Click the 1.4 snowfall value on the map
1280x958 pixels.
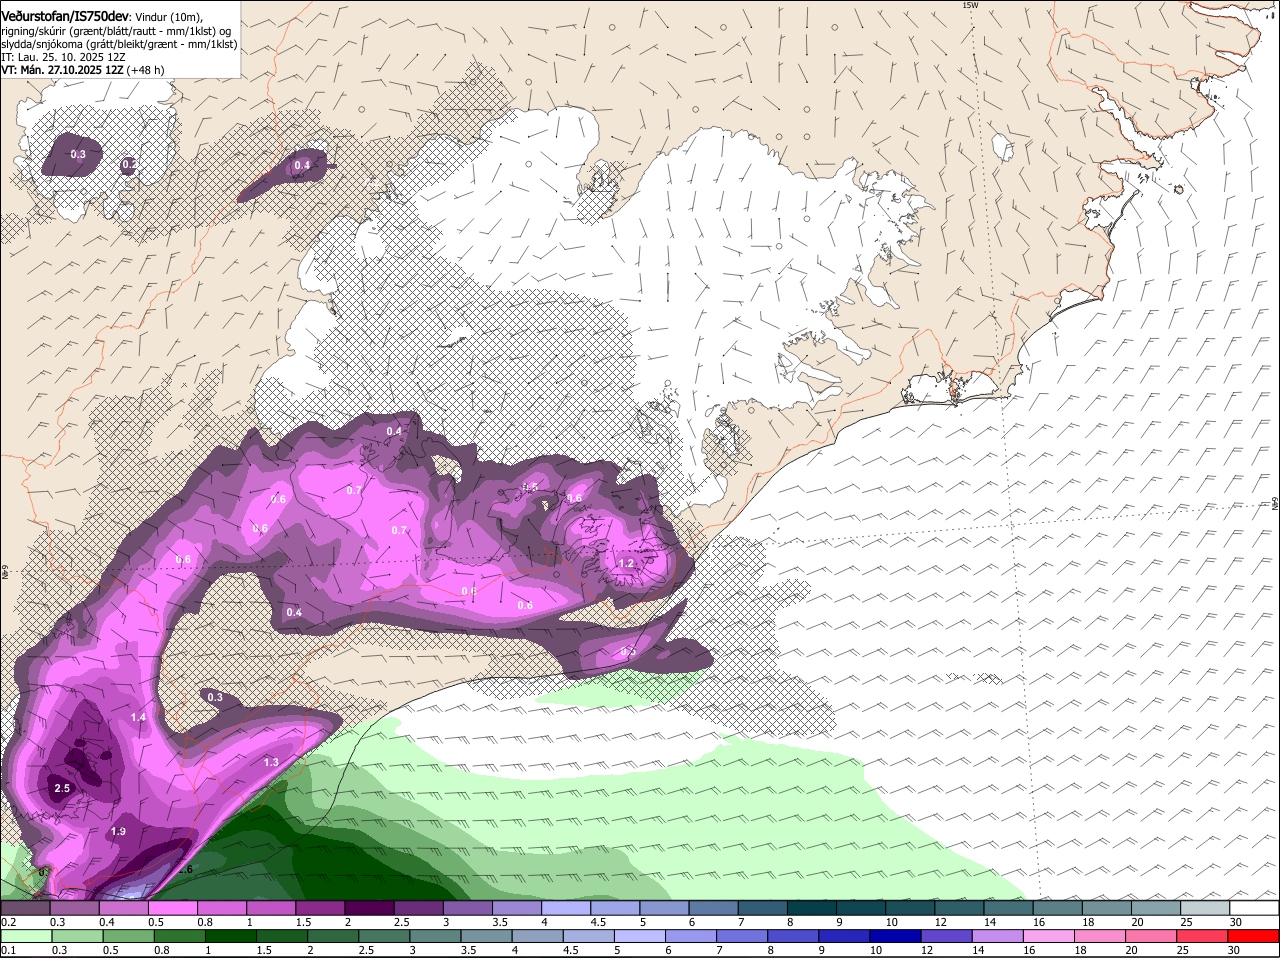coord(138,717)
